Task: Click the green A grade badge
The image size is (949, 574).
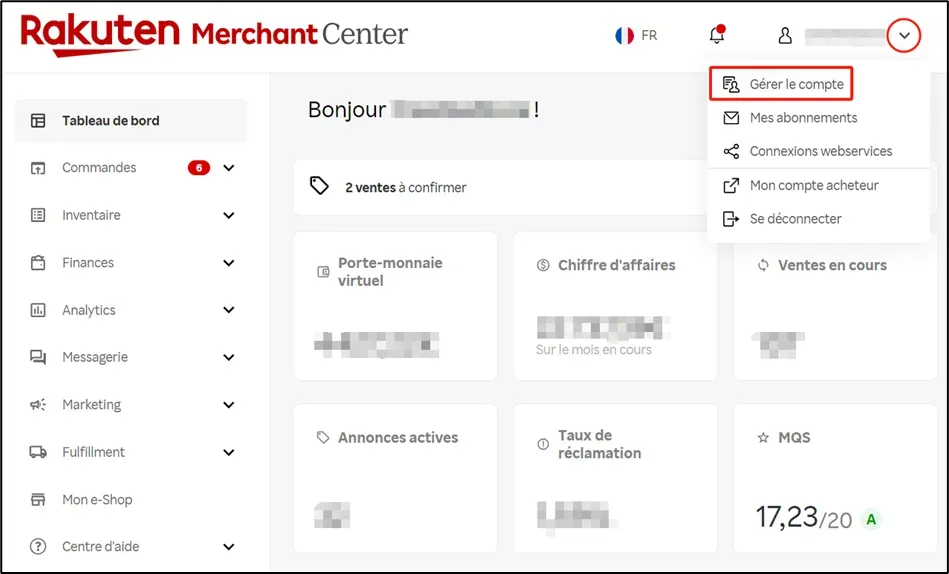Action: point(871,520)
